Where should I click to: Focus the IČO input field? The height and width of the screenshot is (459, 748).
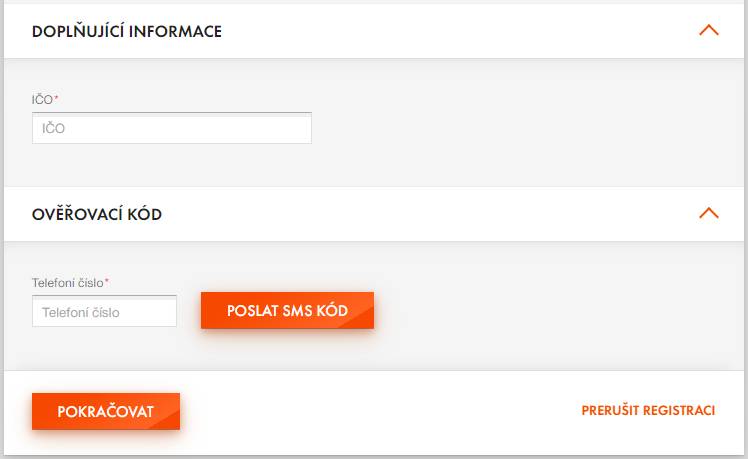point(172,128)
